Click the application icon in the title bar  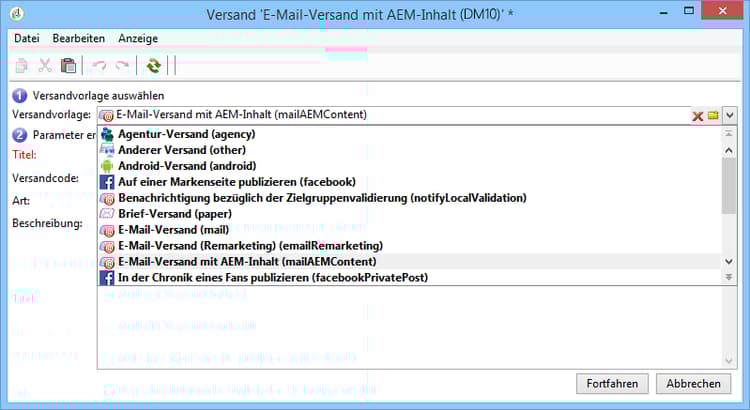(17, 13)
